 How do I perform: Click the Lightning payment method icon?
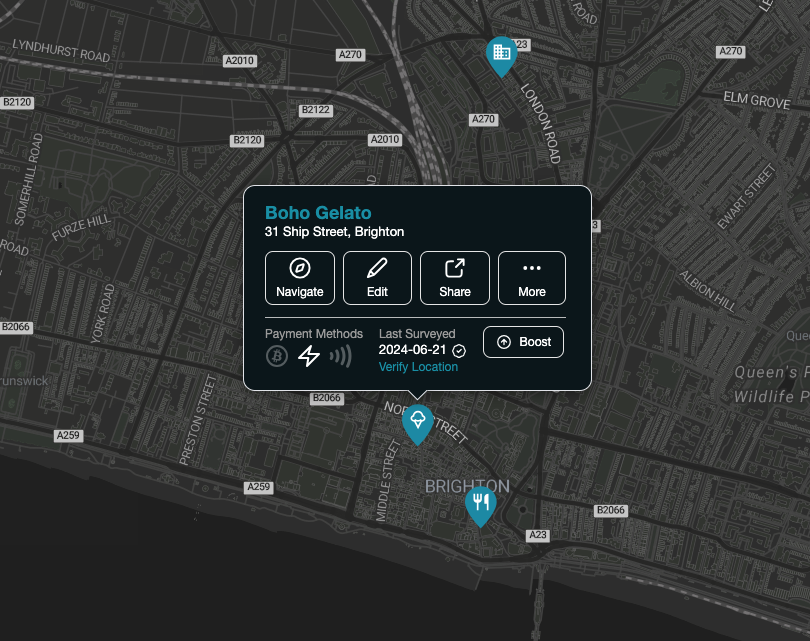coord(309,356)
